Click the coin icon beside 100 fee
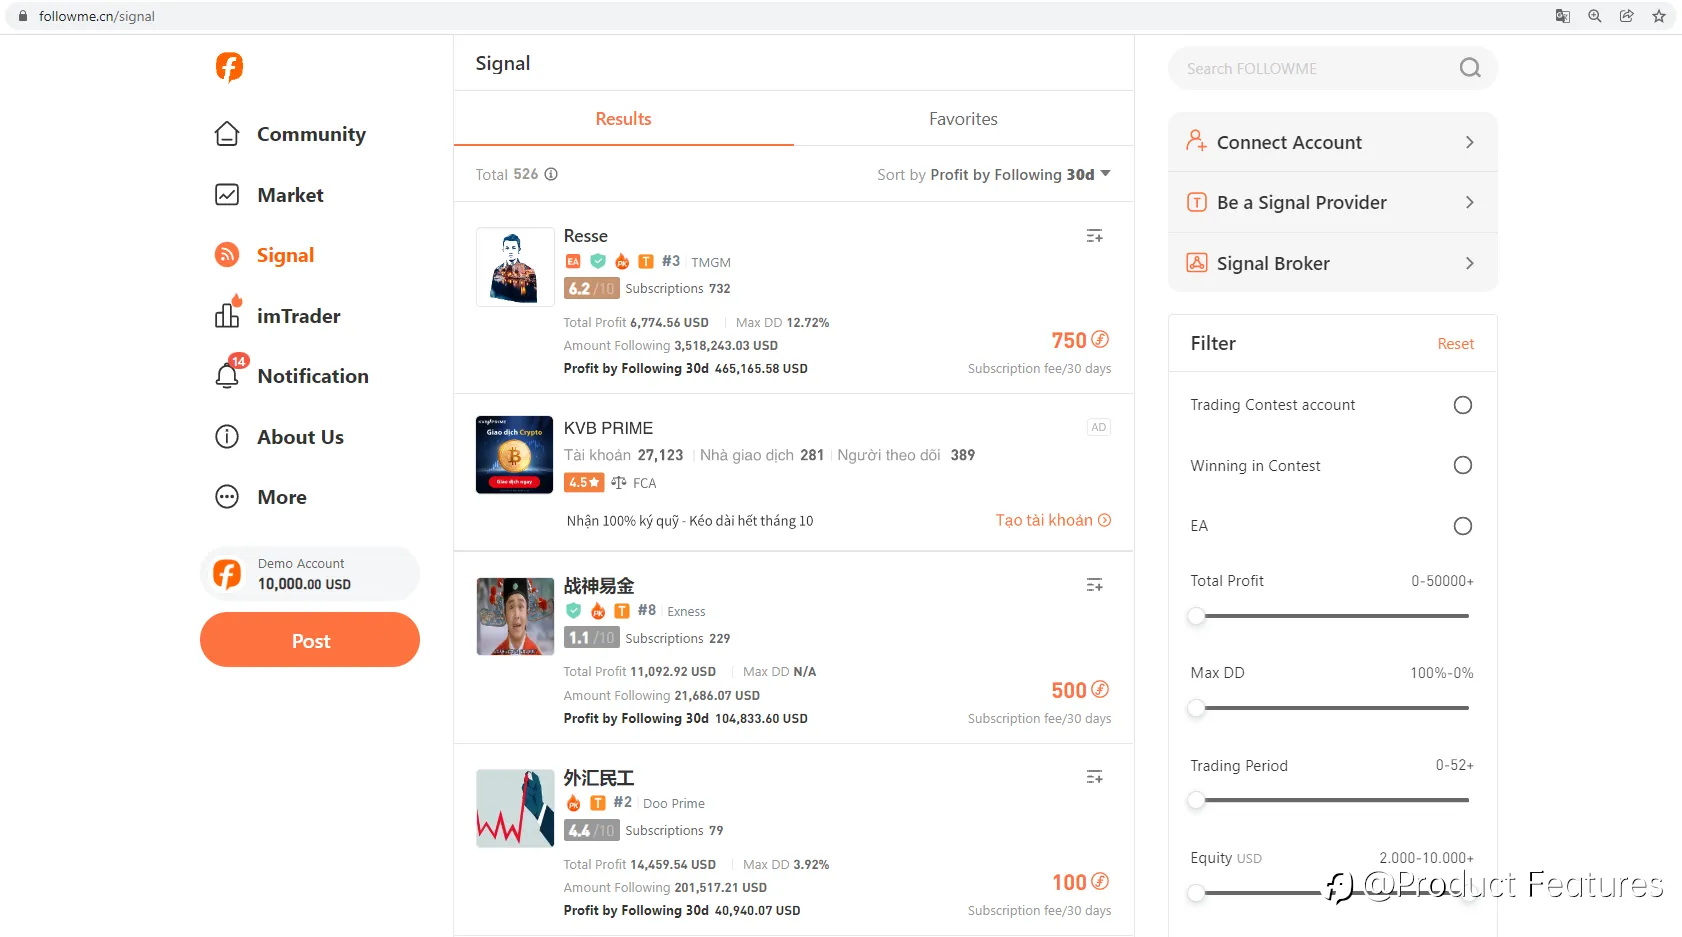1682x937 pixels. coord(1100,881)
